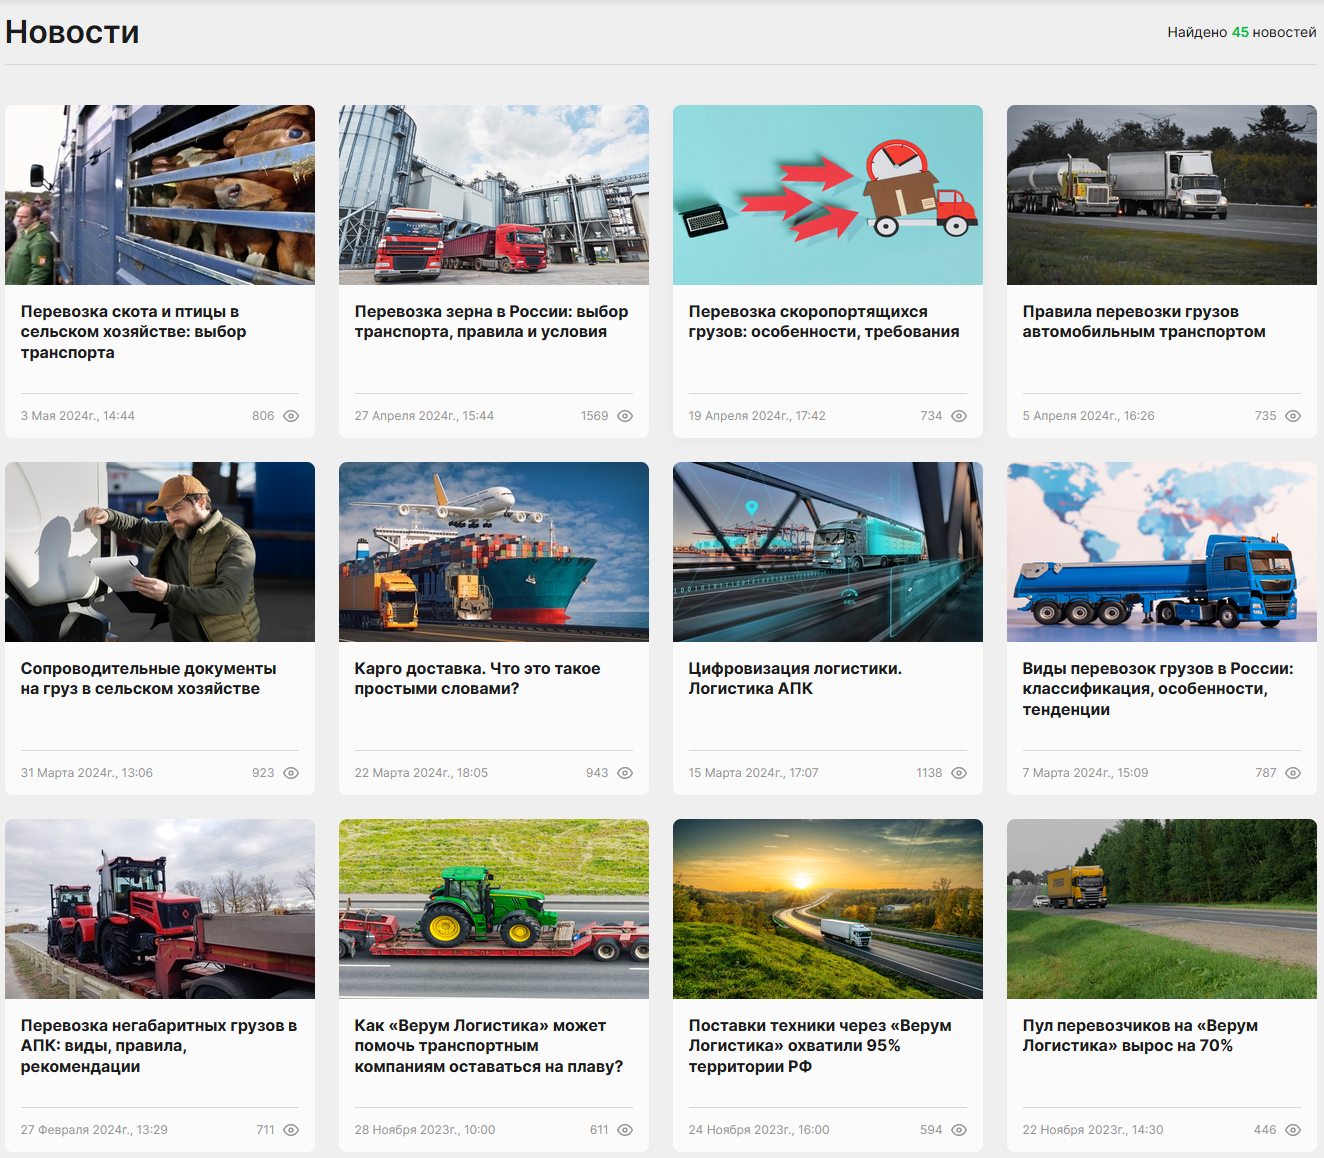Open the grain elevator with red trucks image
This screenshot has width=1324, height=1158.
point(494,195)
